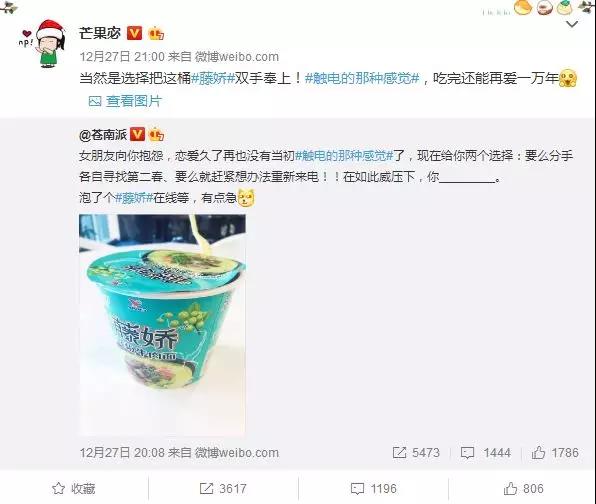596x504 pixels.
Task: Click repost button showing 3617
Action: [x=223, y=488]
